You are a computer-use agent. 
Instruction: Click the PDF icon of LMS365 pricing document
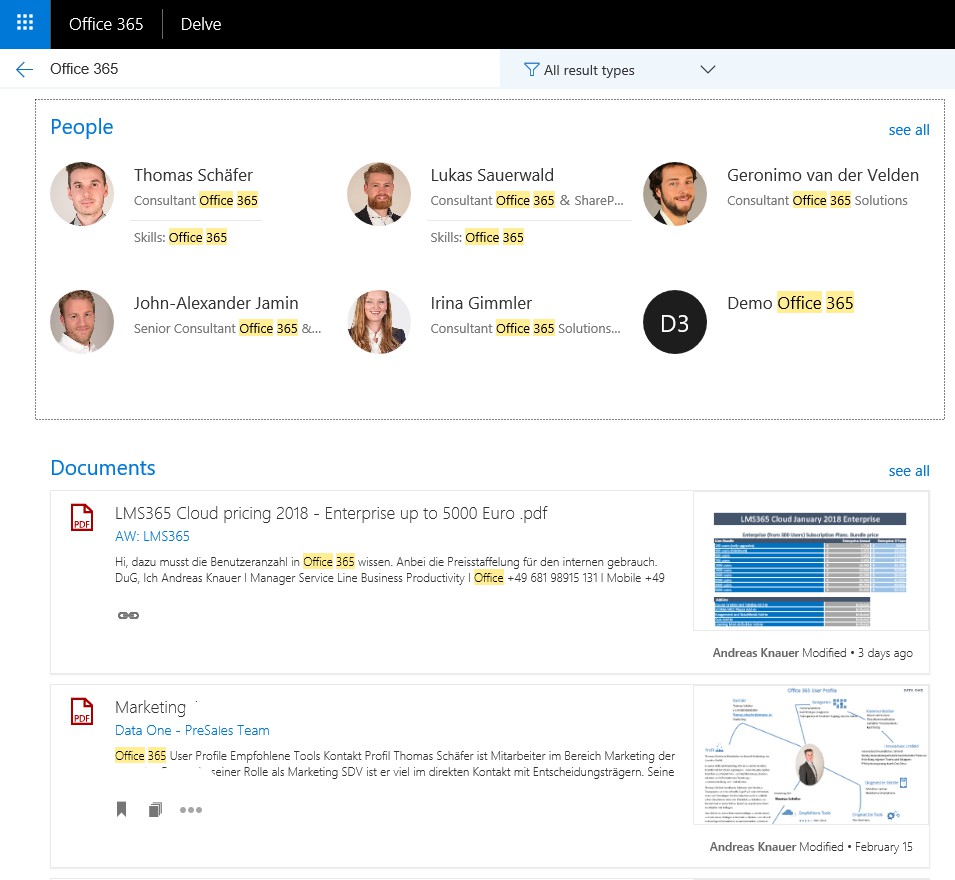[x=82, y=518]
